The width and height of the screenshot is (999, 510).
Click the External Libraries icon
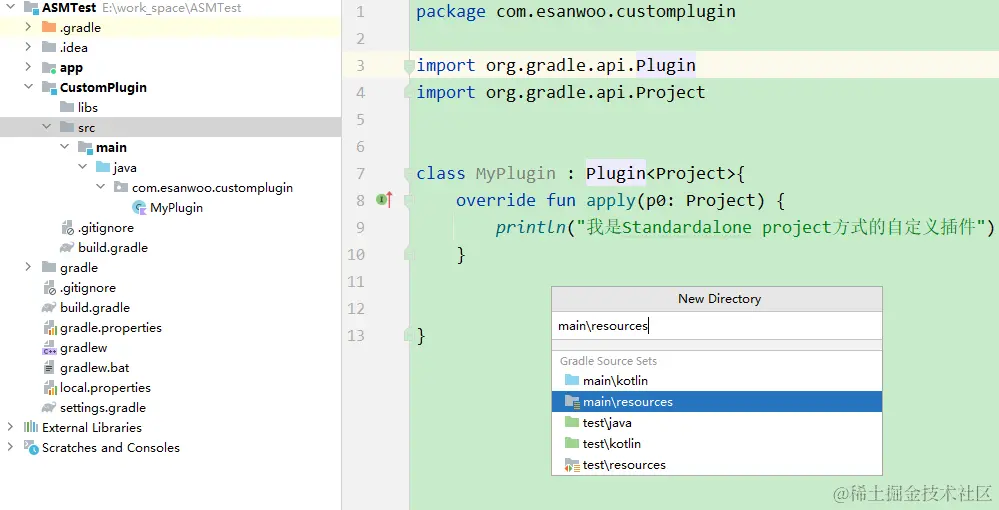click(x=31, y=427)
